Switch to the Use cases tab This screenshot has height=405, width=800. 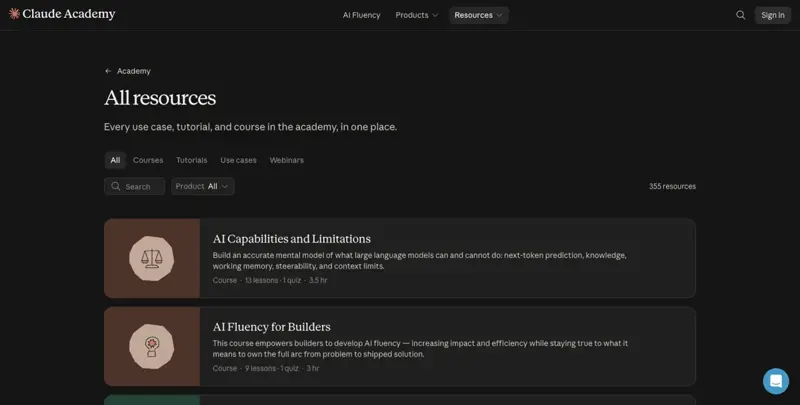point(238,160)
